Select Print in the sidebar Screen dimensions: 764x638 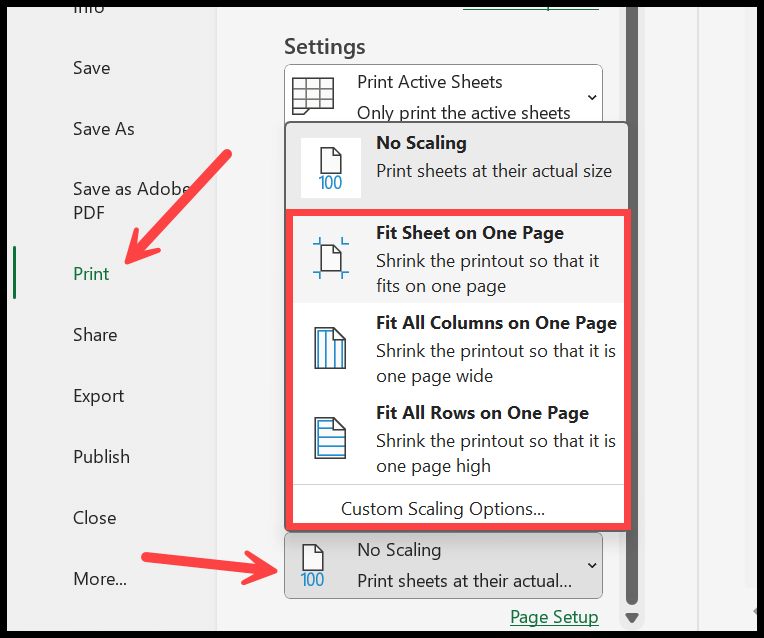91,273
